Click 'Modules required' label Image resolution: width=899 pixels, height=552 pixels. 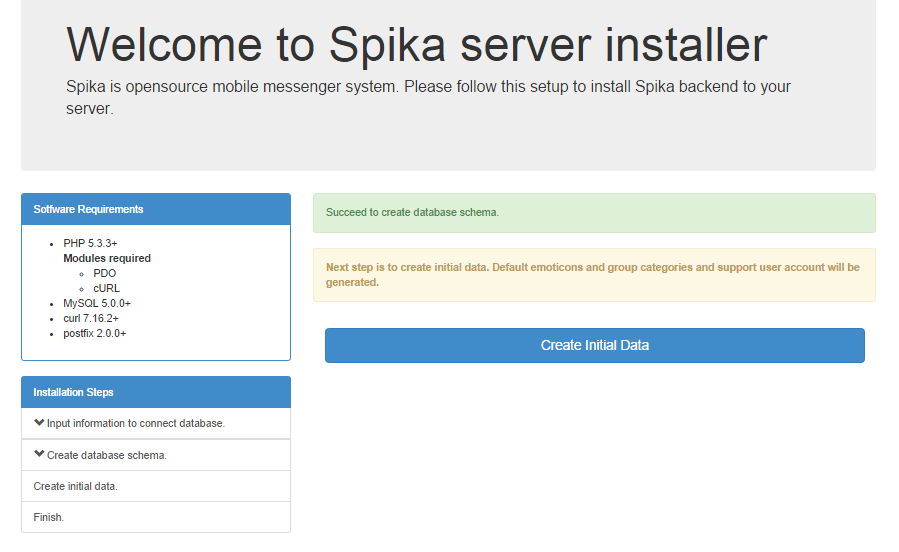click(107, 258)
